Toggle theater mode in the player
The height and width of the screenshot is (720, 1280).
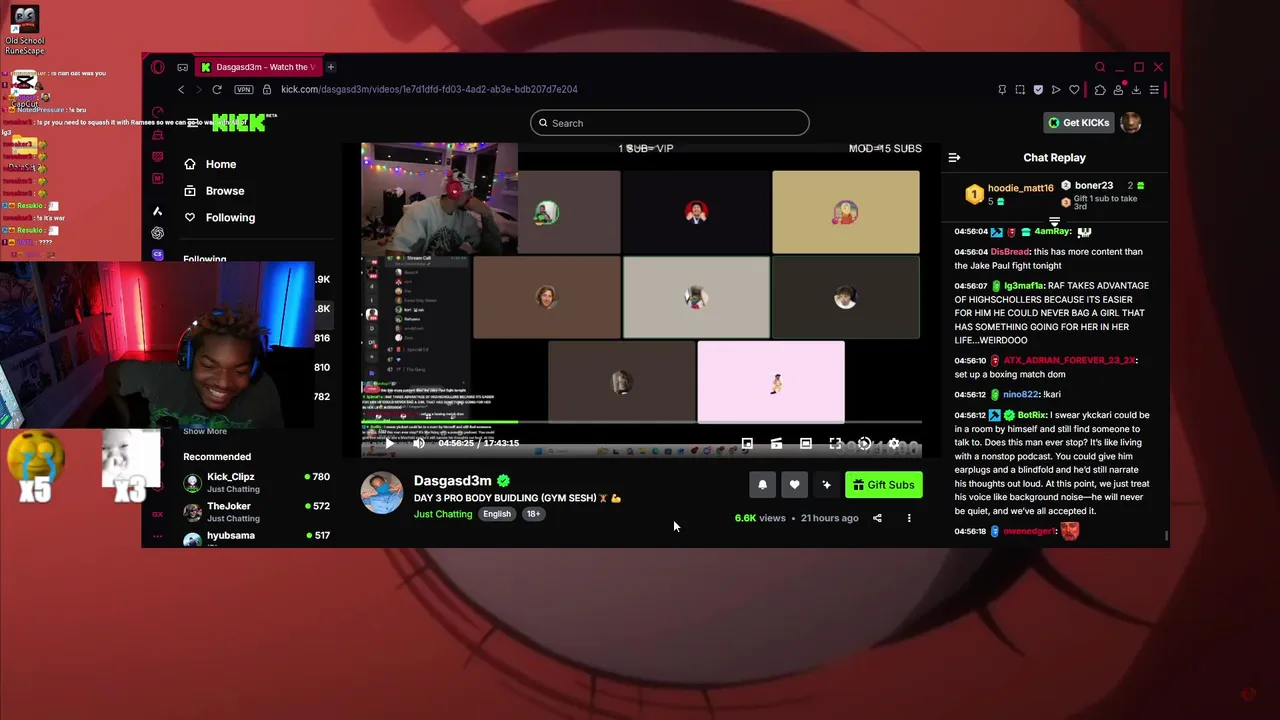click(x=806, y=443)
